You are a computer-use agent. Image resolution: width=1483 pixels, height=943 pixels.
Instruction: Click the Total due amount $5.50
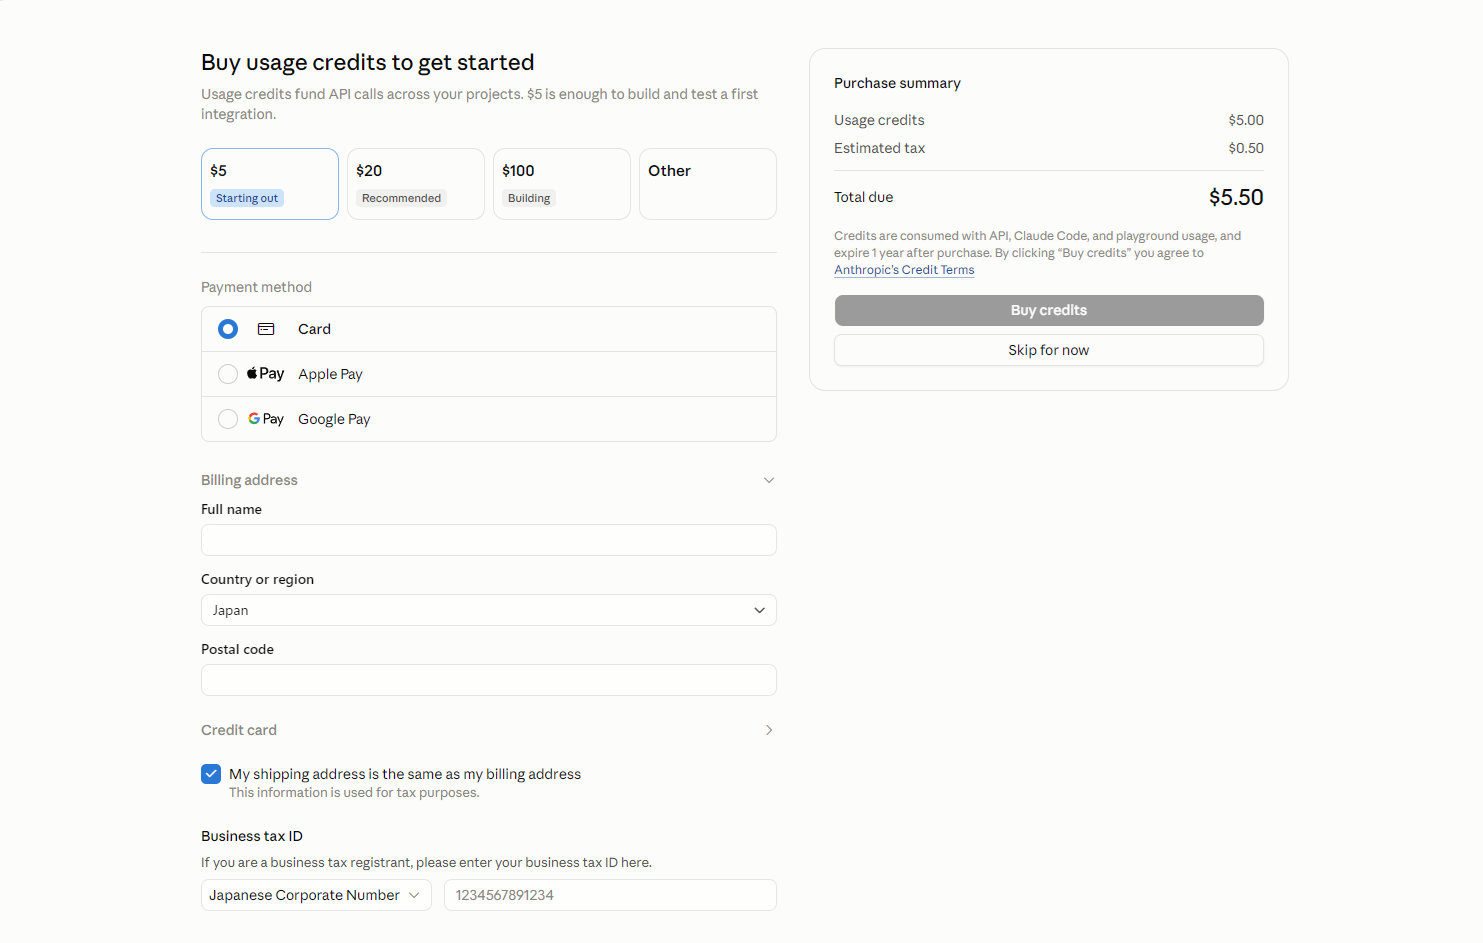(x=1236, y=197)
